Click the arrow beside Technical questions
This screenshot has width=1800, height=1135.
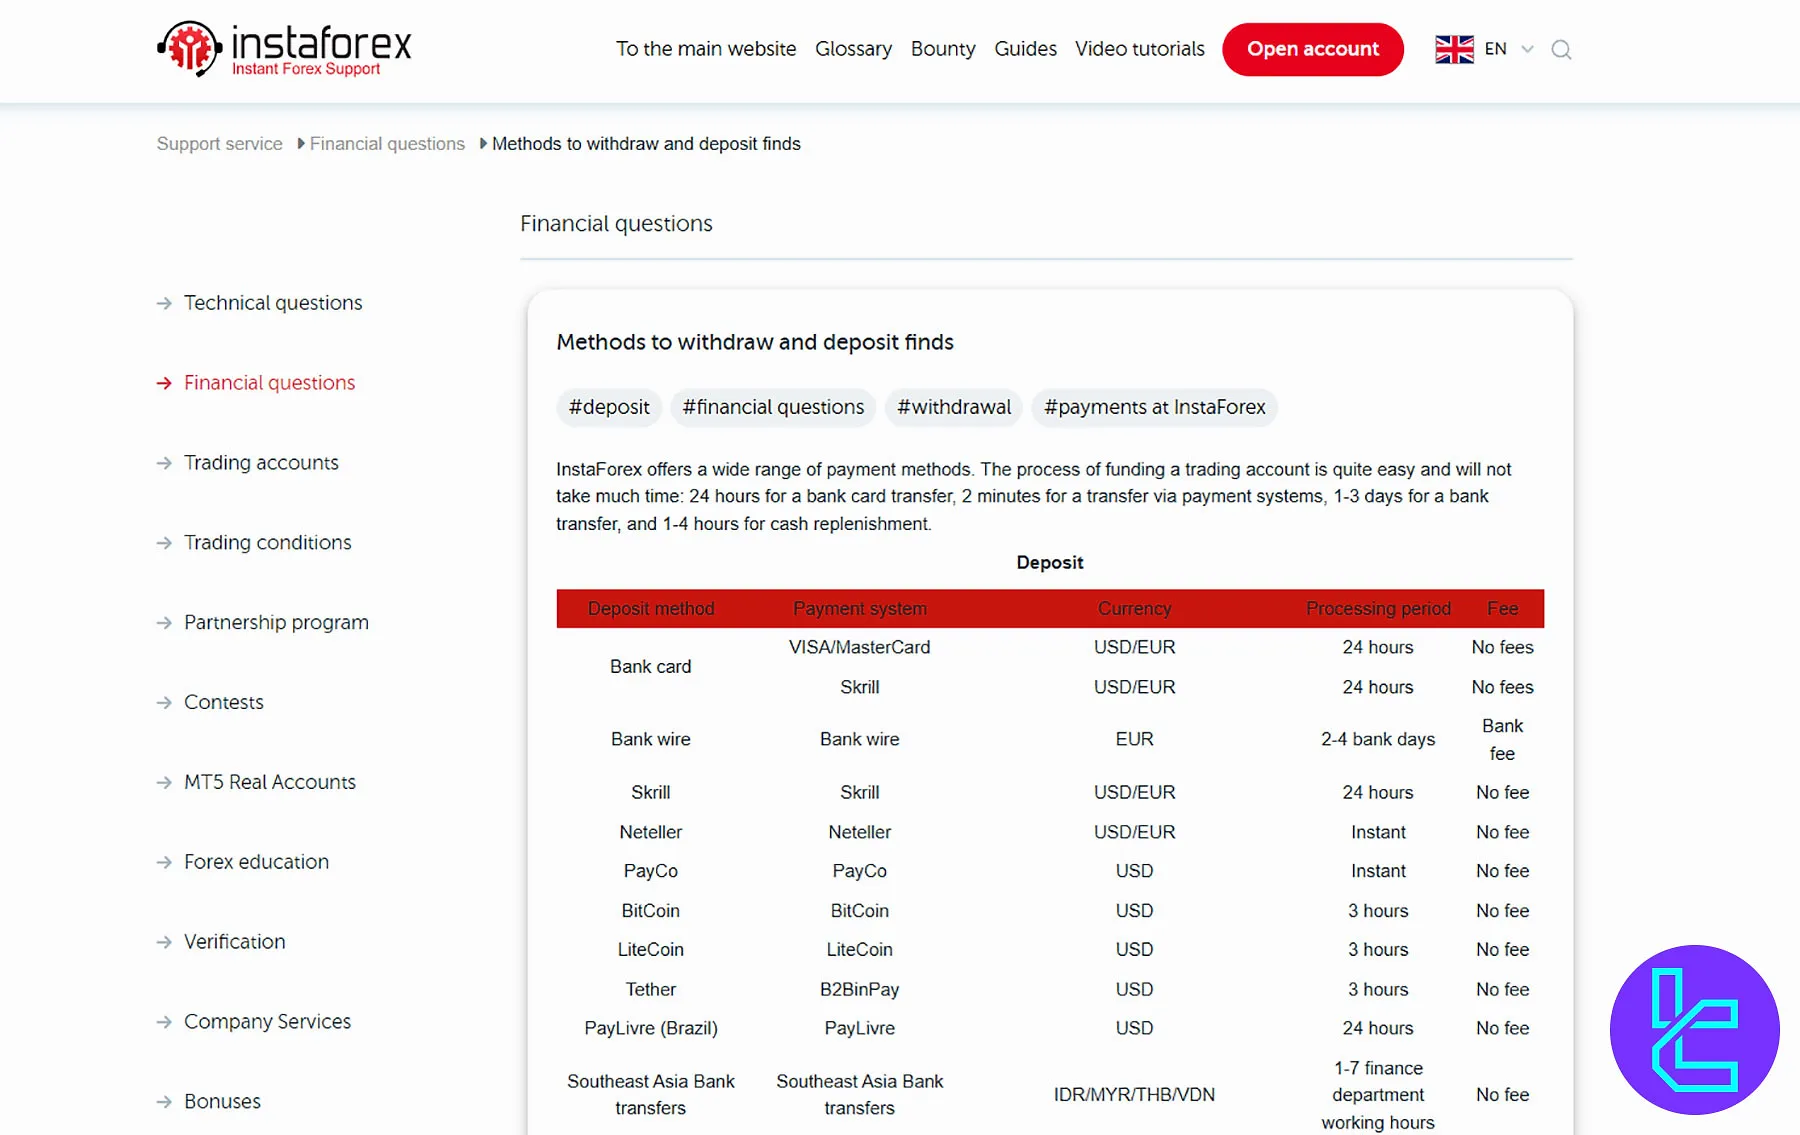[x=164, y=303]
